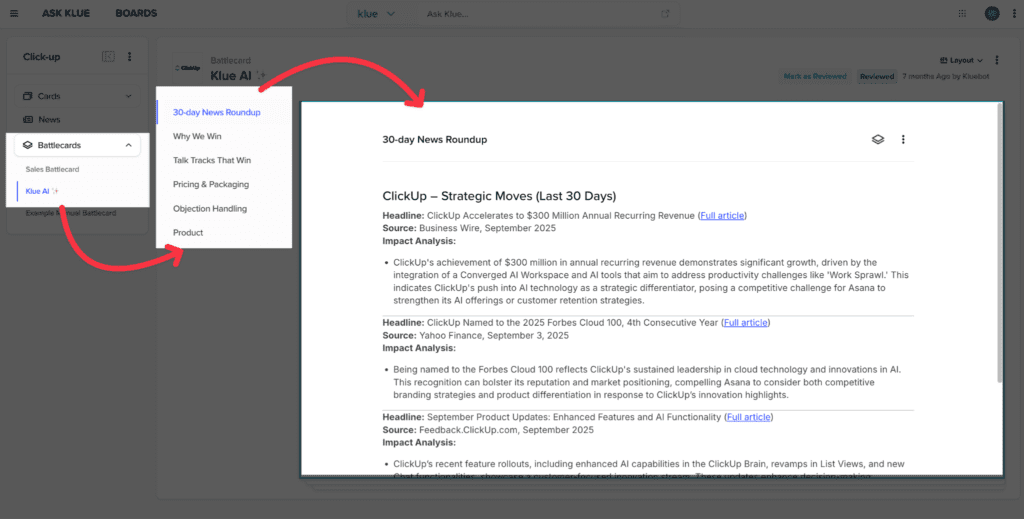The width and height of the screenshot is (1024, 519).
Task: Click the Reviewed status button
Action: point(876,76)
